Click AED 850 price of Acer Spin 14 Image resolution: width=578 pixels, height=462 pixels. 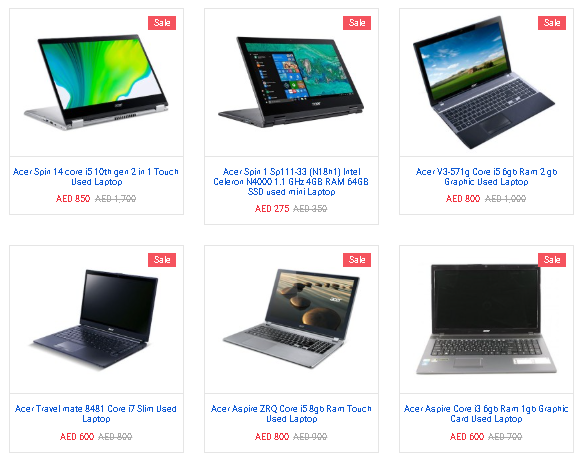[73, 199]
